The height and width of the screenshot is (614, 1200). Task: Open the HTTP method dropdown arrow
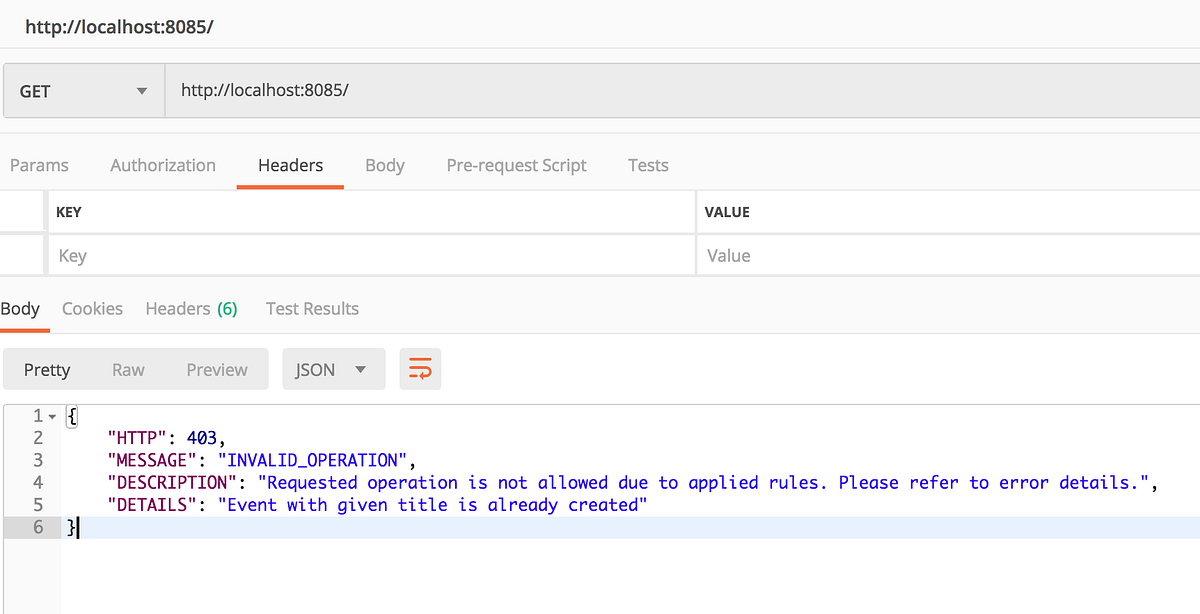click(x=143, y=90)
